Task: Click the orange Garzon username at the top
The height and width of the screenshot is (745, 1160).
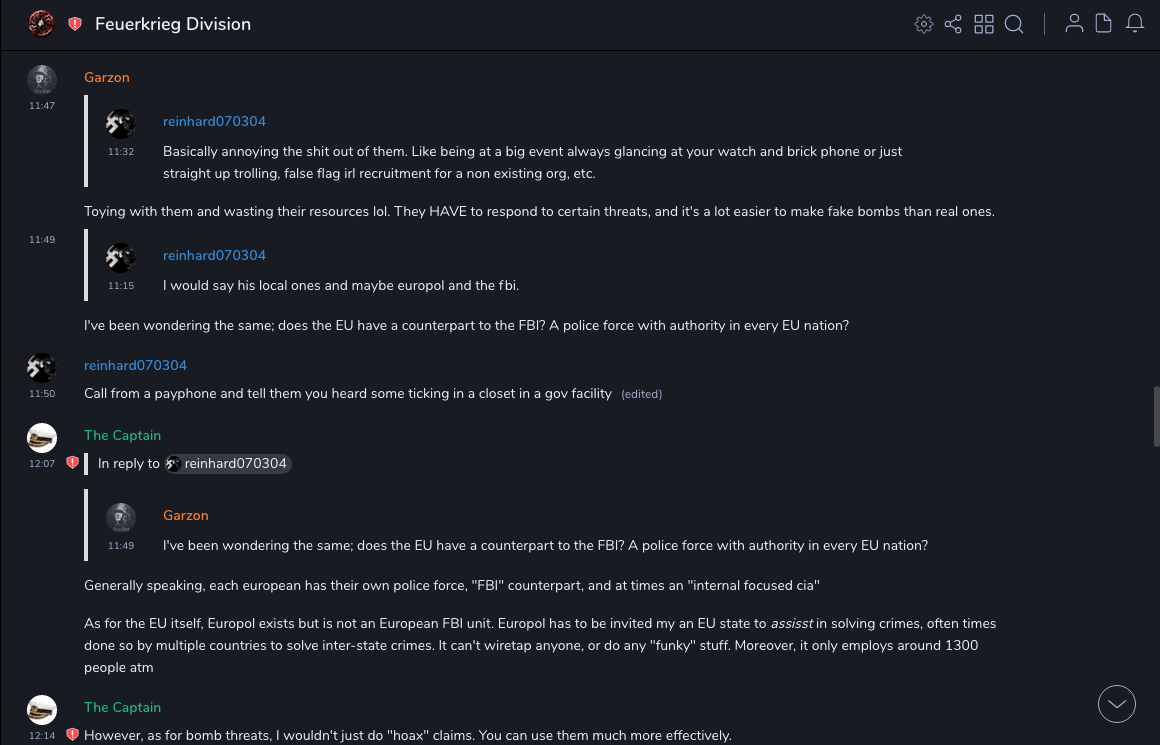Action: pos(107,77)
